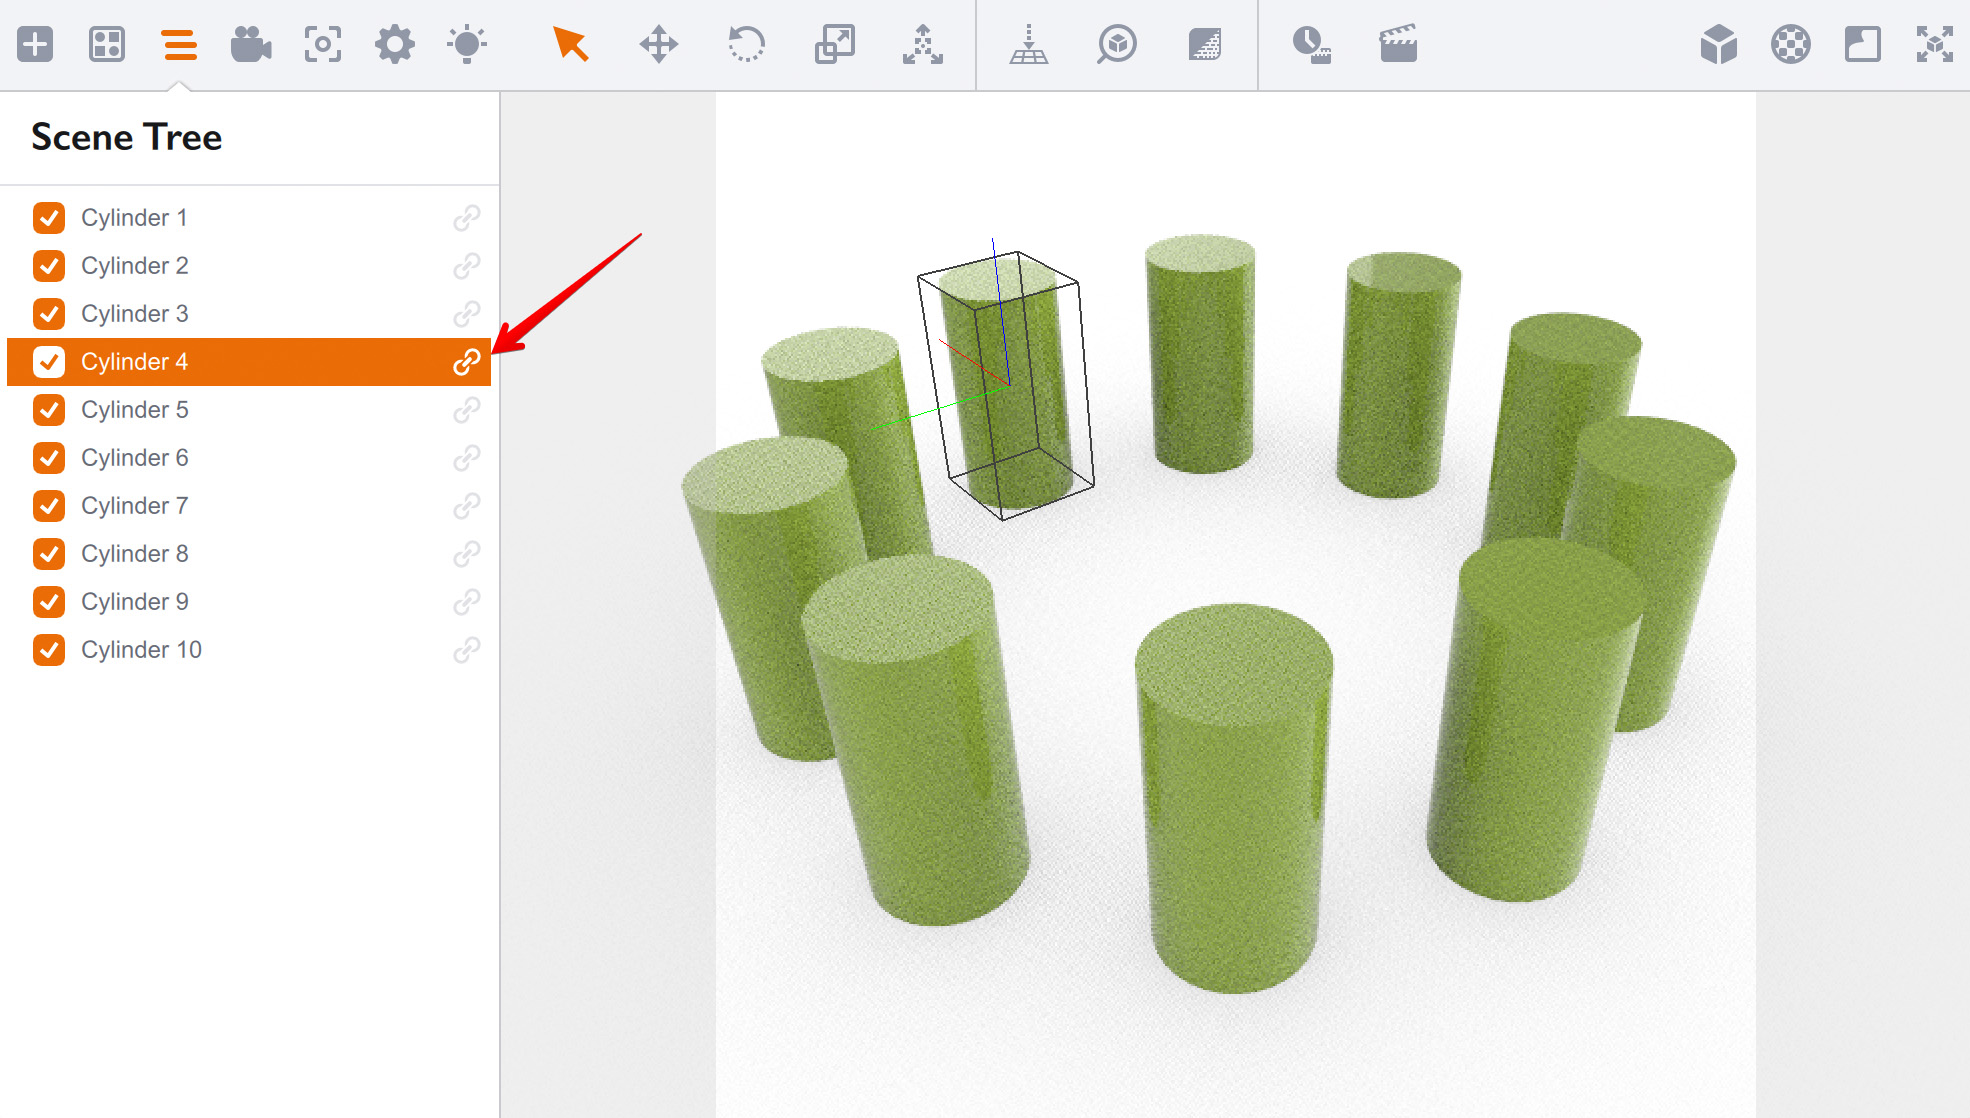Select the Move tool
Image resolution: width=1970 pixels, height=1118 pixels.
click(658, 44)
